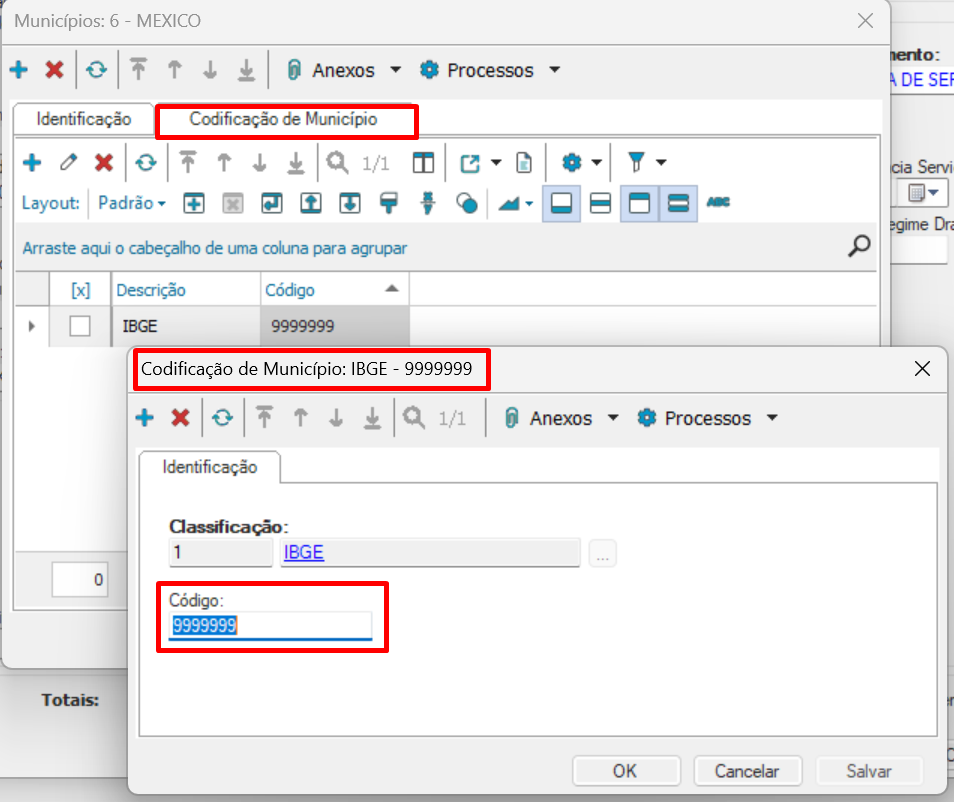Go to last record in Municípios toolbar
954x802 pixels.
coord(246,69)
